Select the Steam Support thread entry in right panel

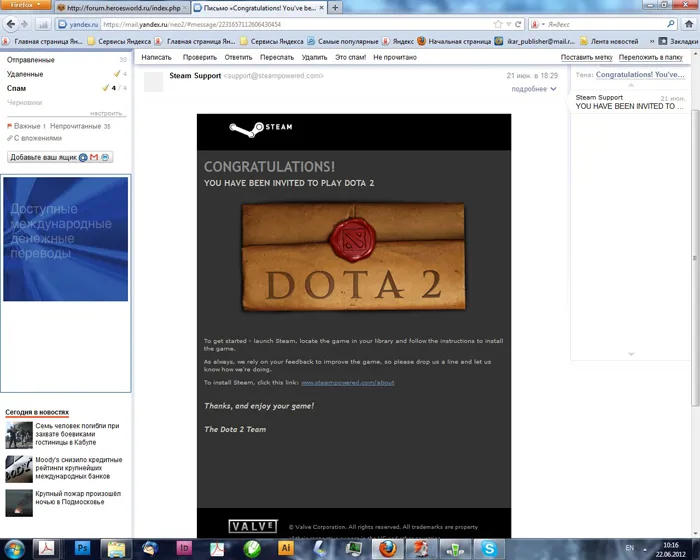click(630, 102)
